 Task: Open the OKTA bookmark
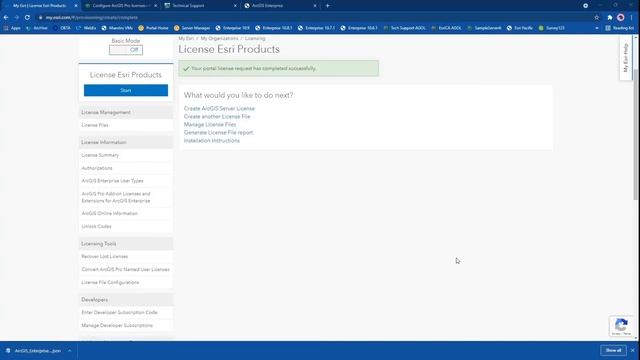click(62, 28)
